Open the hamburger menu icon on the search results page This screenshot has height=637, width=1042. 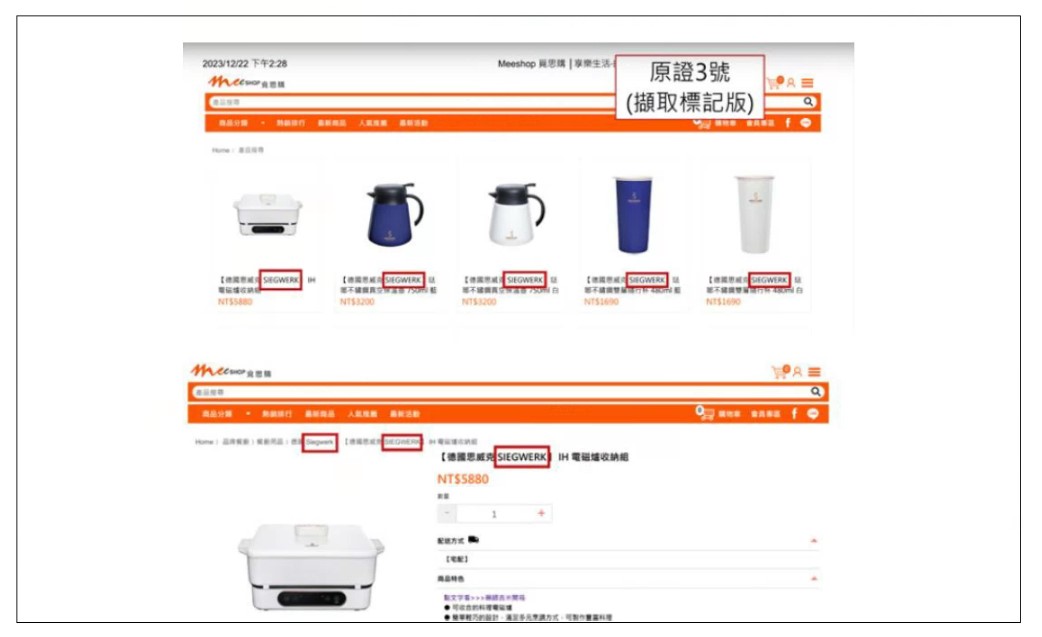point(807,83)
